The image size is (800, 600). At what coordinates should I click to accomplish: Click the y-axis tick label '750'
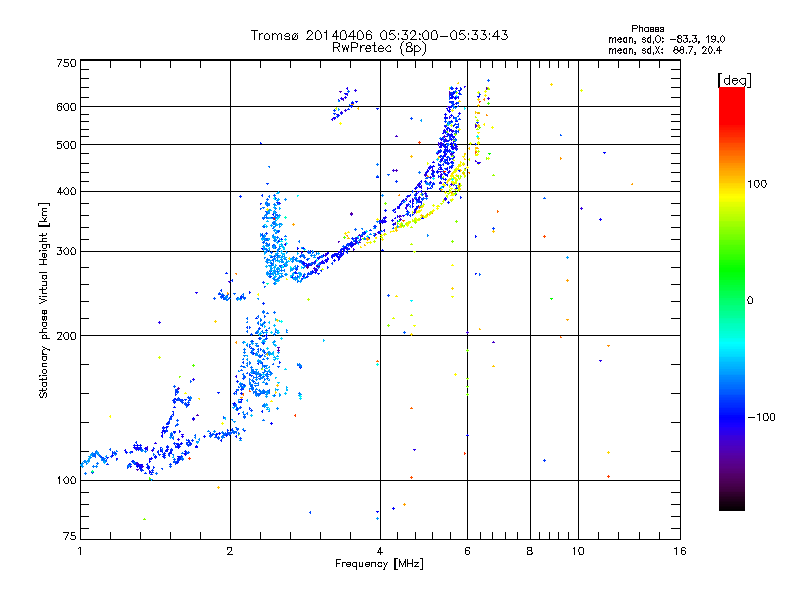tap(66, 63)
